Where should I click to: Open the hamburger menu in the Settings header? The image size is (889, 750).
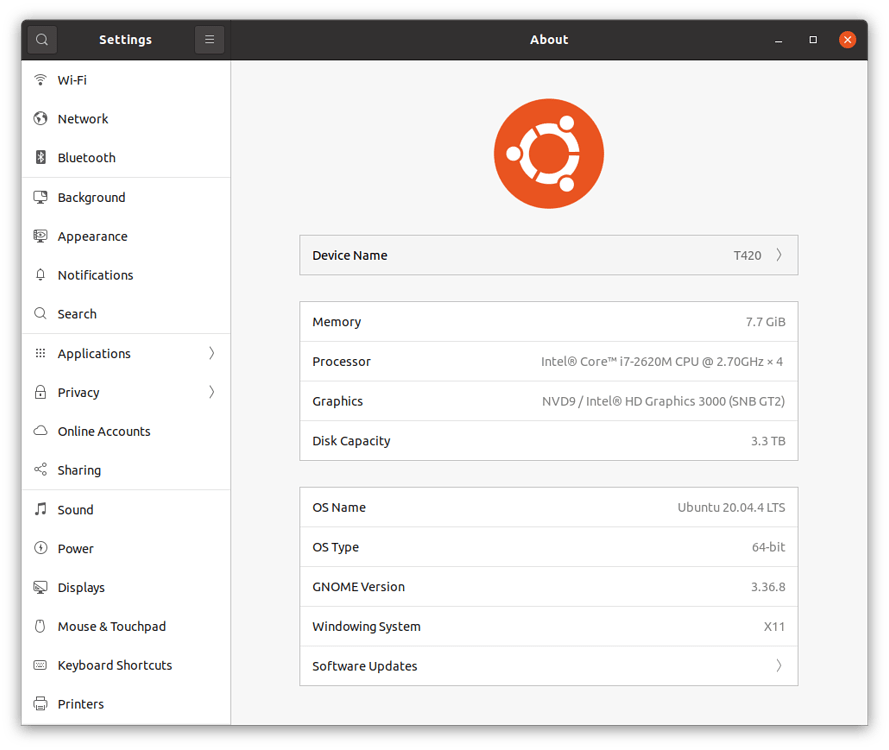[x=209, y=40]
